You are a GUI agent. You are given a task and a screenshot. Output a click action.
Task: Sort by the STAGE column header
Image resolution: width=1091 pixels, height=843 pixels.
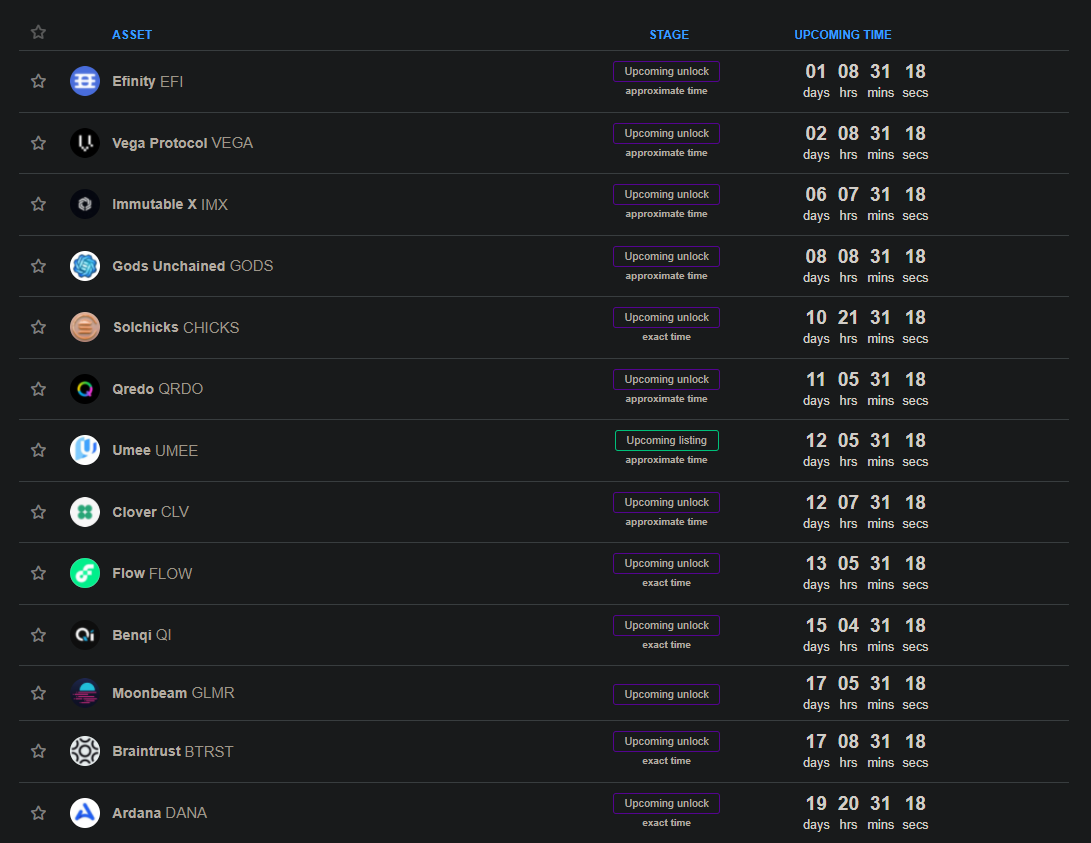point(669,35)
